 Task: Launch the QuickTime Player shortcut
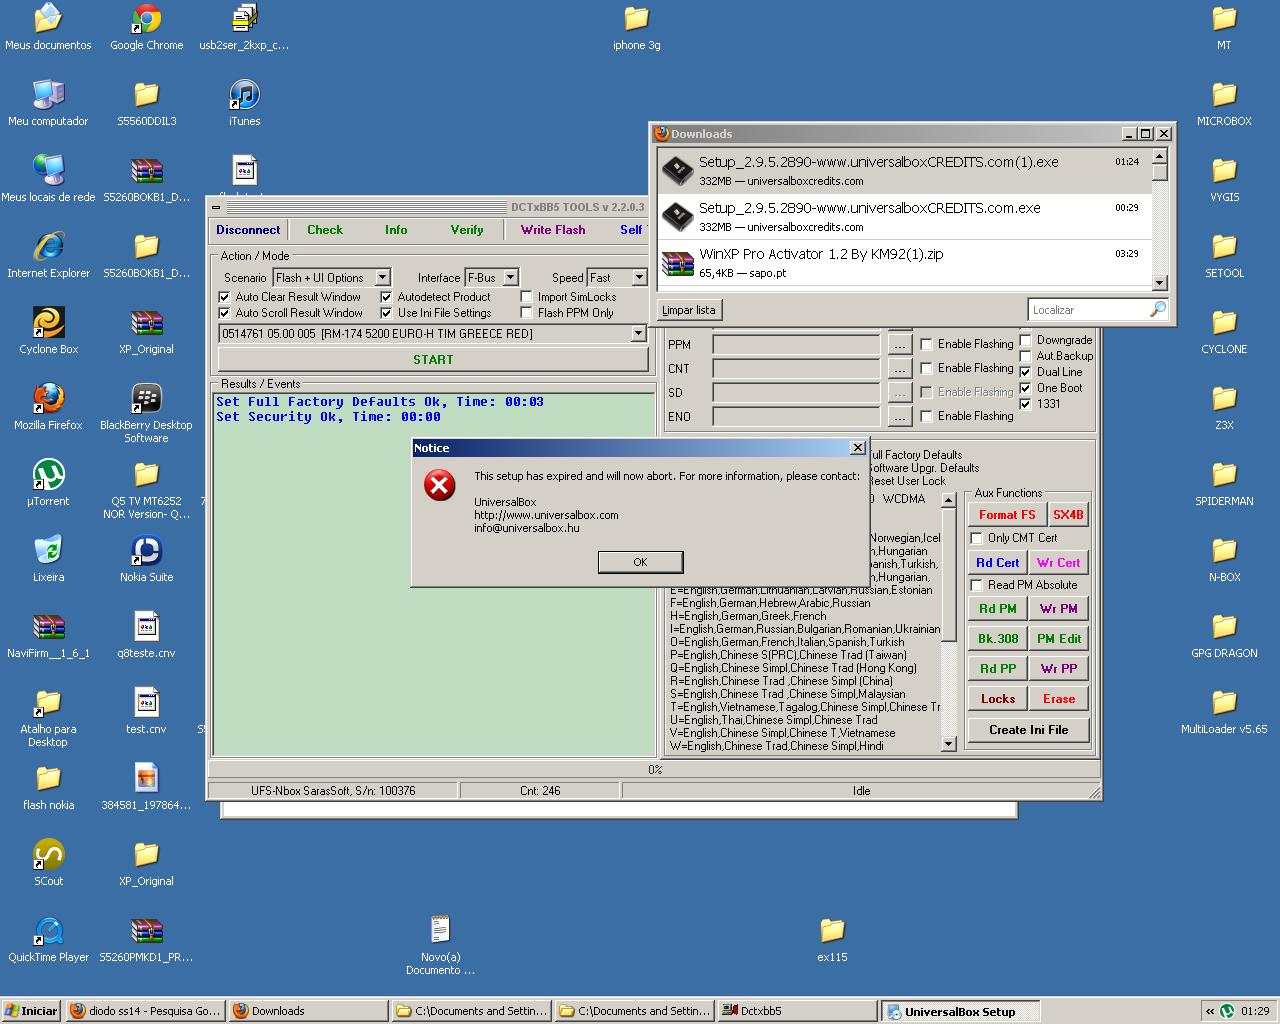click(48, 939)
